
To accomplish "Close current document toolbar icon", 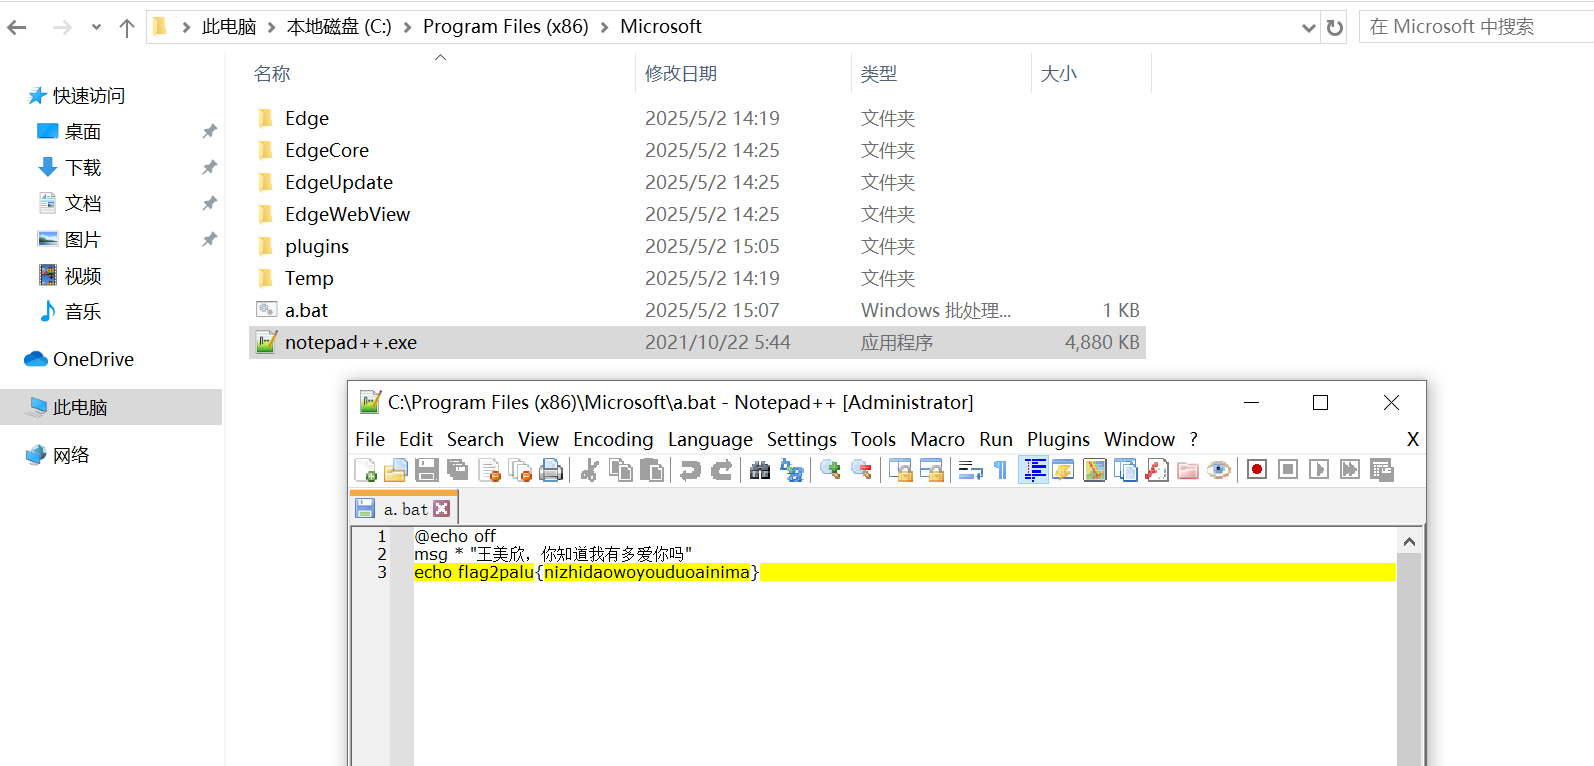I will pyautogui.click(x=489, y=470).
